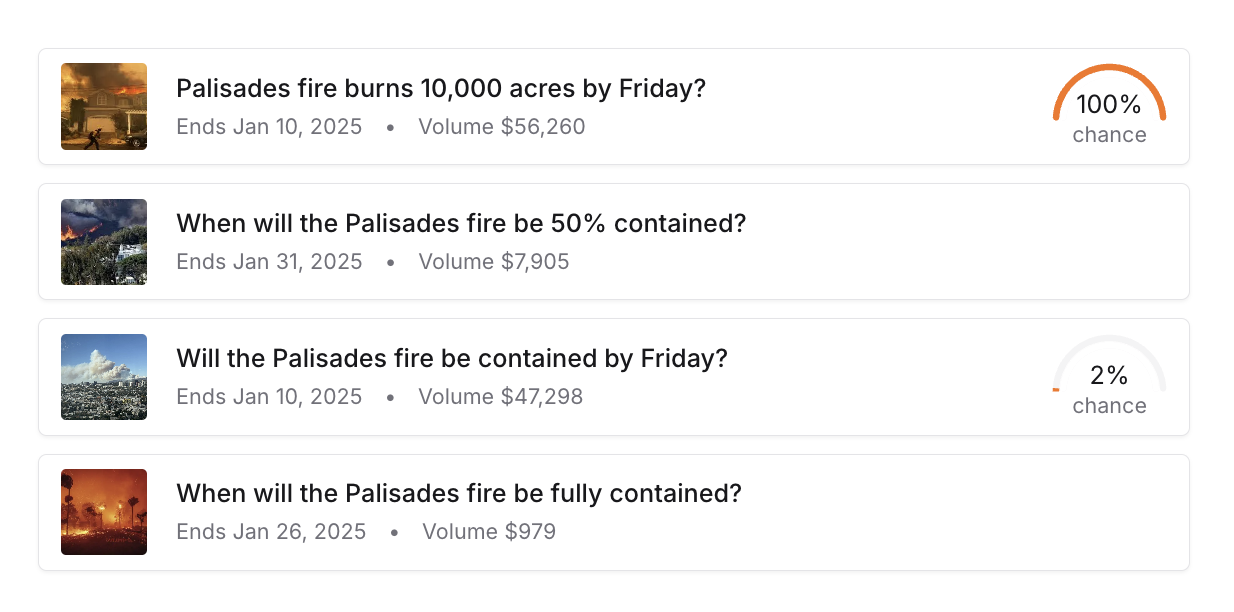Click the 'Ends Jan 10, 2025' text in first card

[x=269, y=127]
